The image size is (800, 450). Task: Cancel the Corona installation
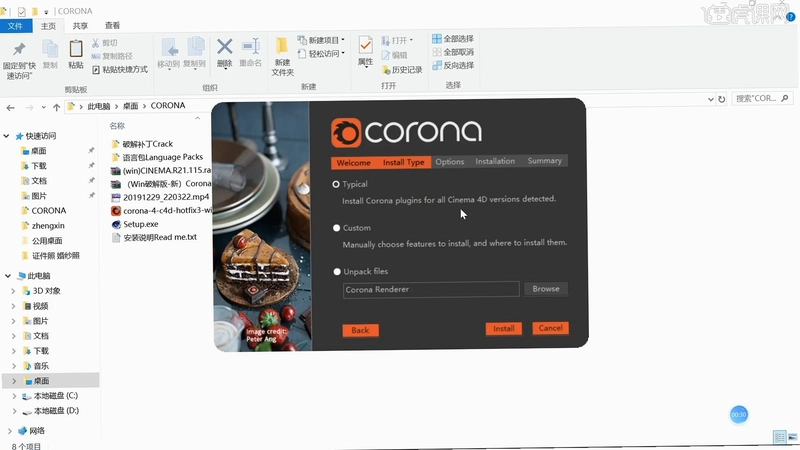click(551, 328)
